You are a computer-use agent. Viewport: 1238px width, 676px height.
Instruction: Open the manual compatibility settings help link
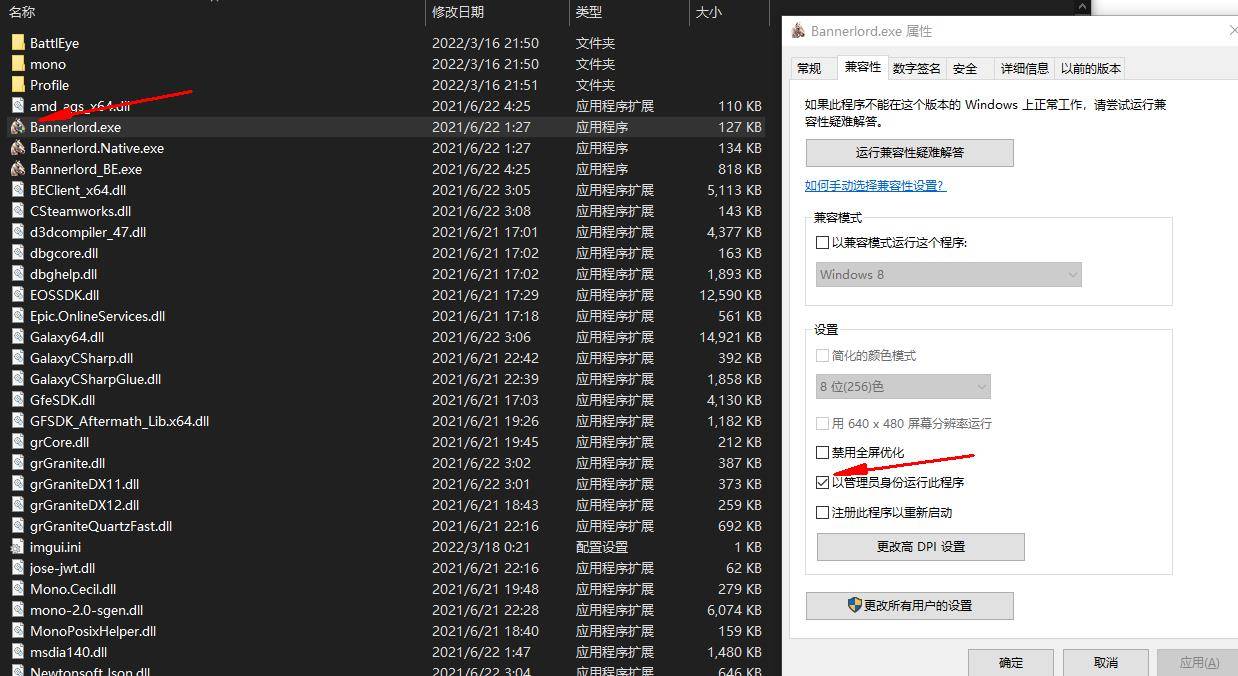point(875,186)
